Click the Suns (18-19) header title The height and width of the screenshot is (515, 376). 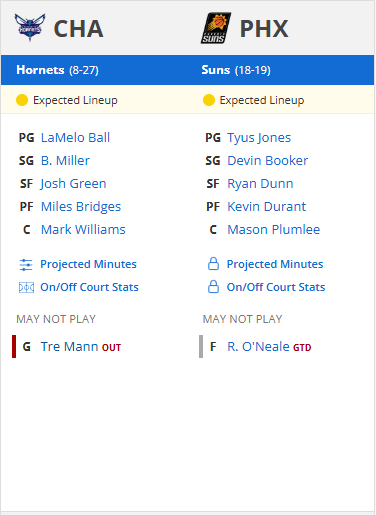click(x=236, y=70)
